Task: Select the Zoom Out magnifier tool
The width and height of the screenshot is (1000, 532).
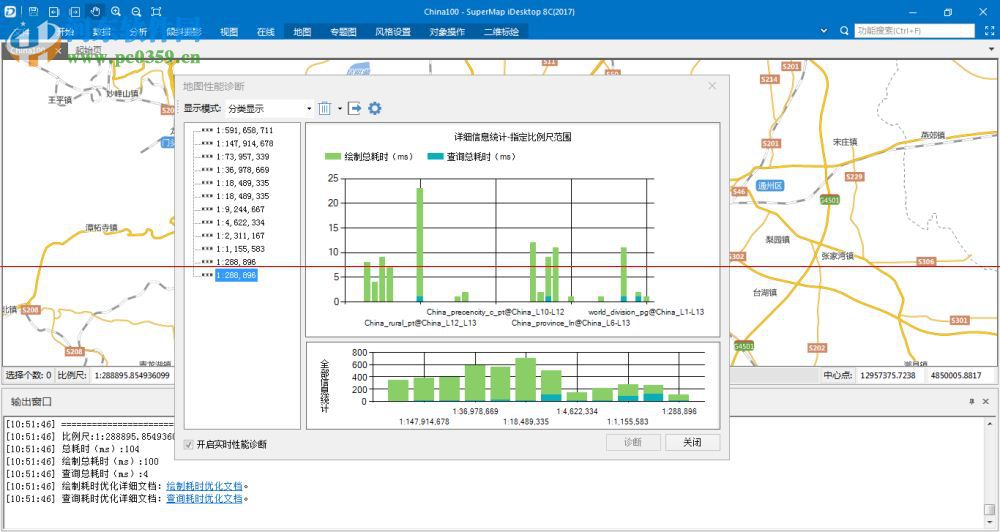Action: point(136,11)
